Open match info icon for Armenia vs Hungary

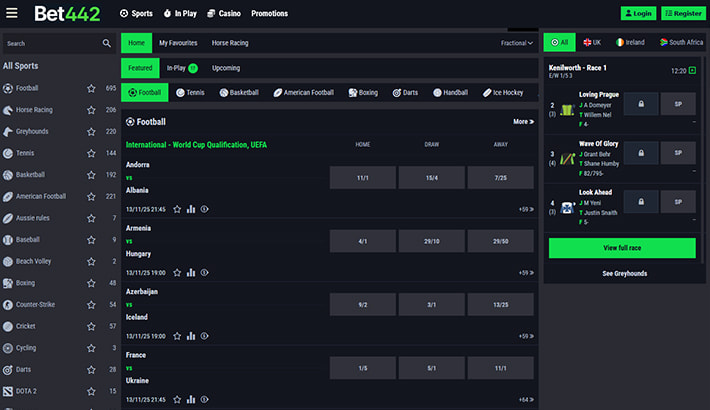(x=204, y=272)
